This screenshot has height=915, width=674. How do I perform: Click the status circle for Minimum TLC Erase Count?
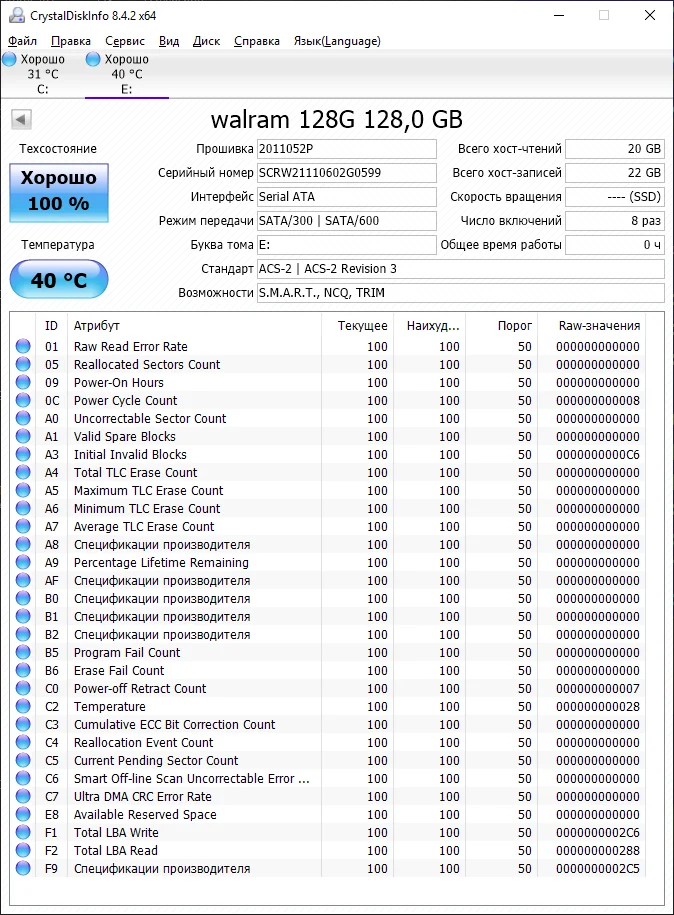point(23,508)
